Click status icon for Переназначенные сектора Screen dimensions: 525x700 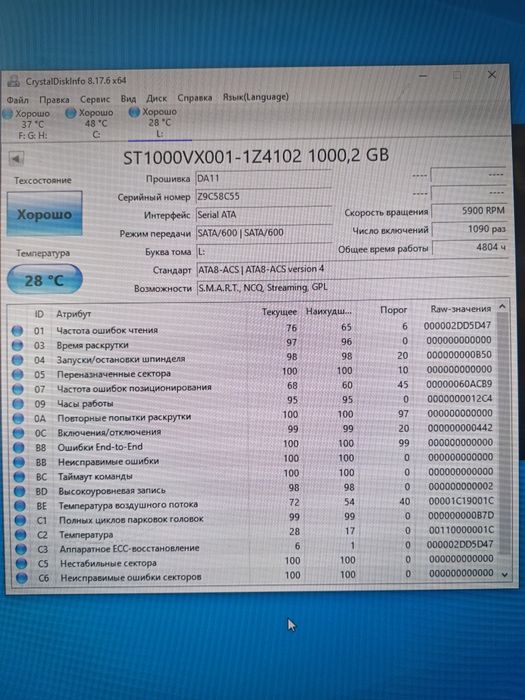point(18,375)
